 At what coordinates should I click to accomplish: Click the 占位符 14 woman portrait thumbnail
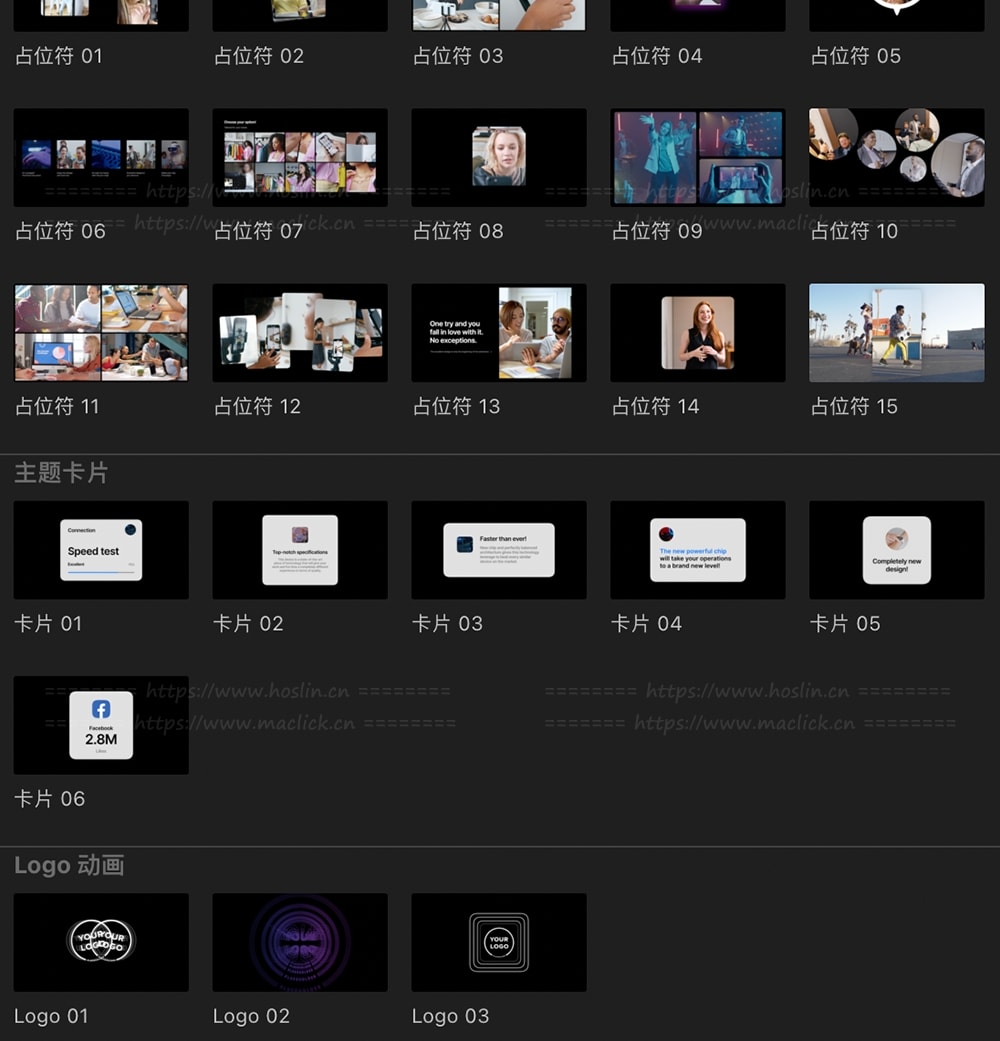point(698,333)
